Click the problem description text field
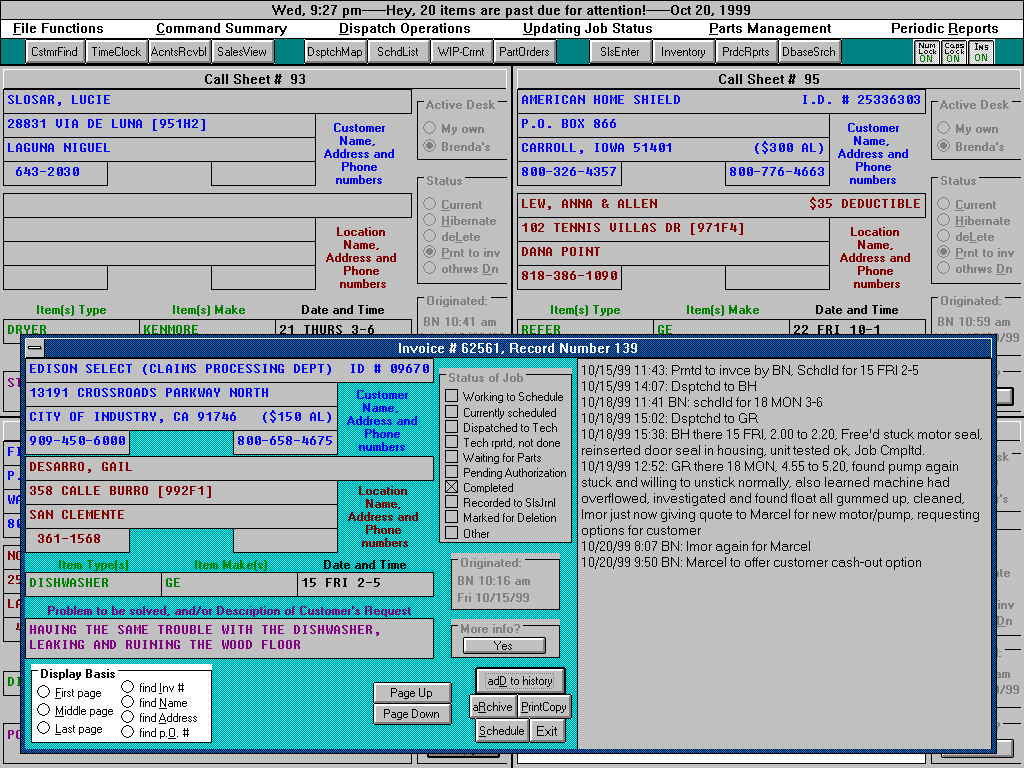1024x768 pixels. pyautogui.click(x=230, y=638)
